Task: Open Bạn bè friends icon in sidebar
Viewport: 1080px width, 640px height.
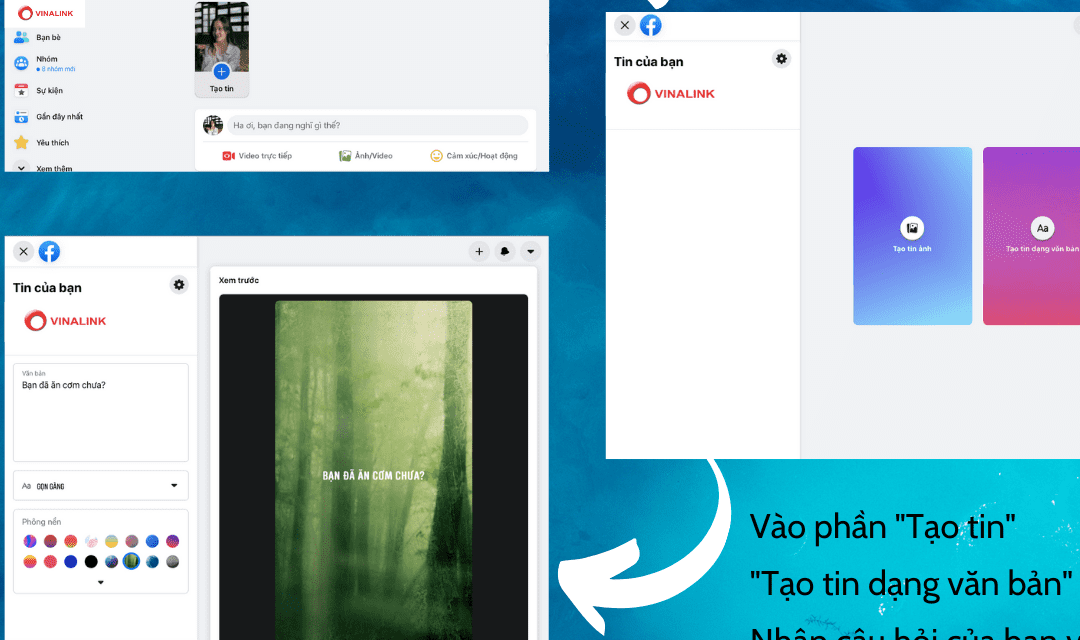Action: pyautogui.click(x=21, y=37)
